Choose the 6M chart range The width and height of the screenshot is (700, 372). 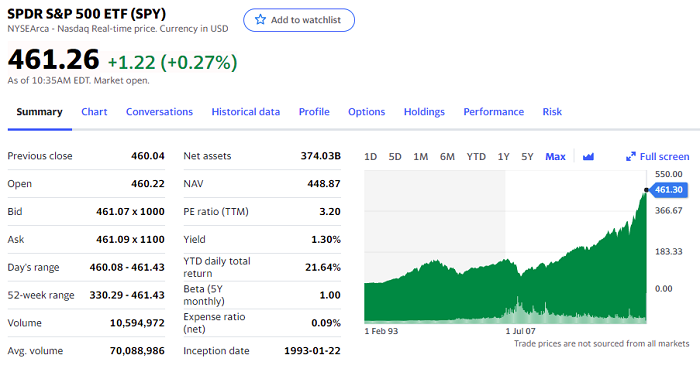(x=447, y=157)
